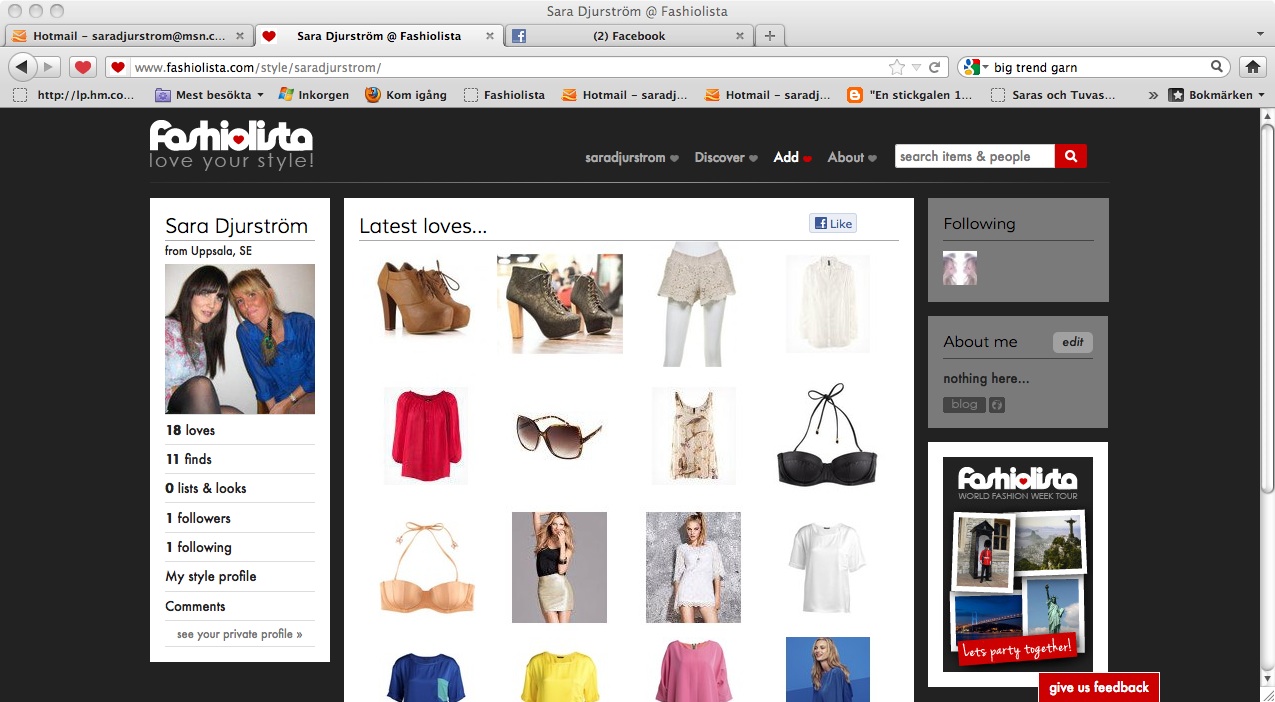1275x702 pixels.
Task: Open the 'Inkorgen' bookmark
Action: 313,95
